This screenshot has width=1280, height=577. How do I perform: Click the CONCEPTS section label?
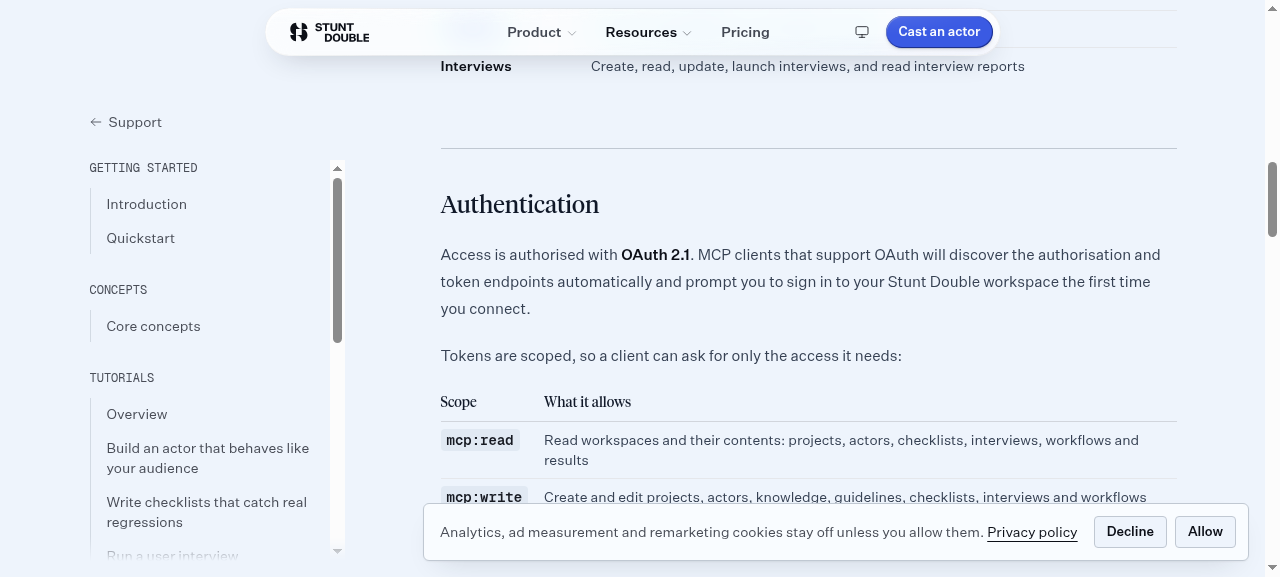(x=118, y=290)
